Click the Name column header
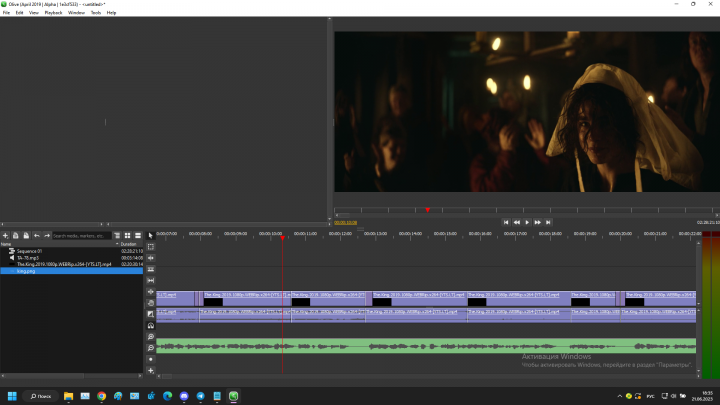The height and width of the screenshot is (405, 720). (60, 244)
